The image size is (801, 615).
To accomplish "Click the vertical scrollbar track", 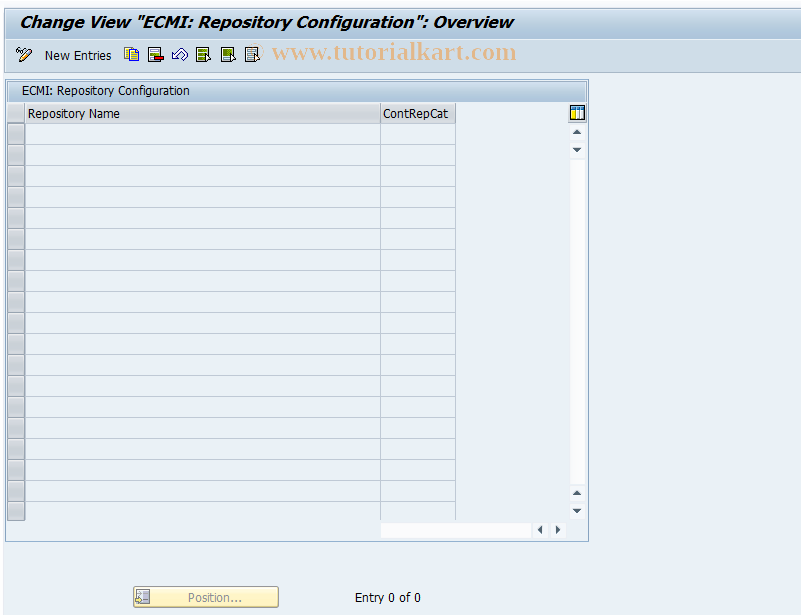I will (x=577, y=322).
